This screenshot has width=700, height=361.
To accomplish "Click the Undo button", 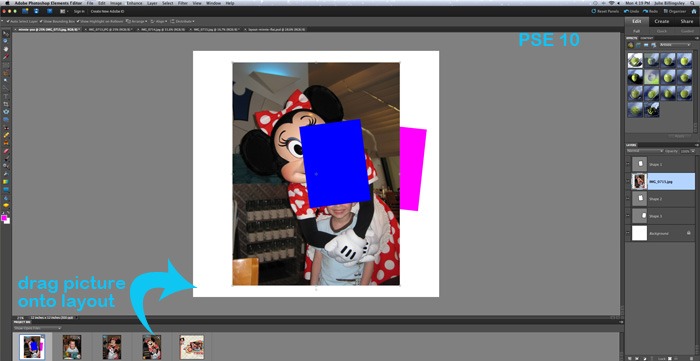I will pos(632,11).
